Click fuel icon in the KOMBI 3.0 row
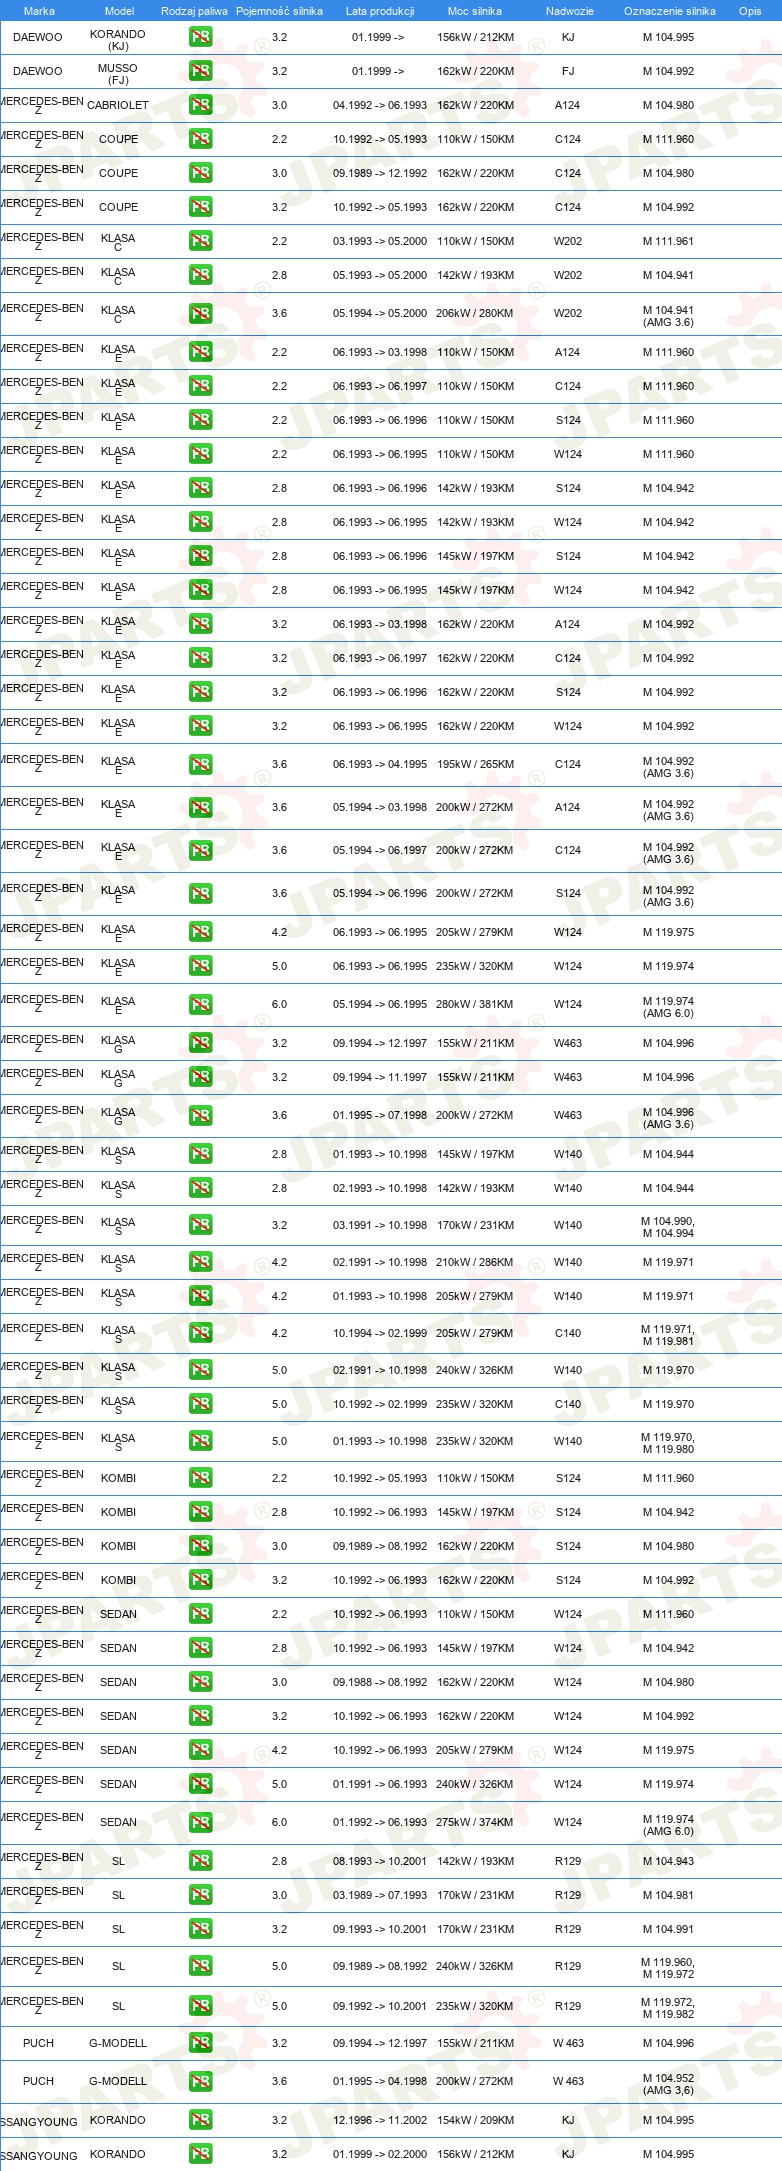Screen dimensions: 782x2171 pos(200,1546)
